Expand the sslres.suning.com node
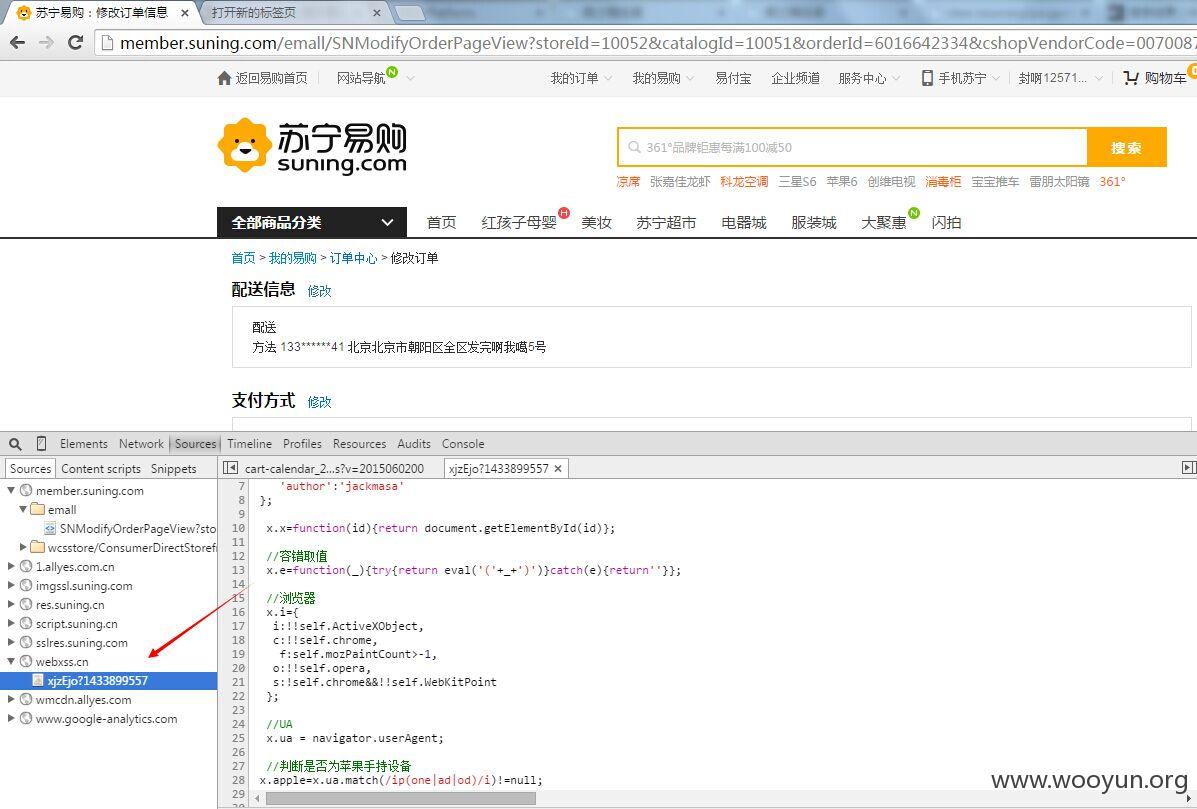Screen dimensions: 1197x809 click(11, 643)
